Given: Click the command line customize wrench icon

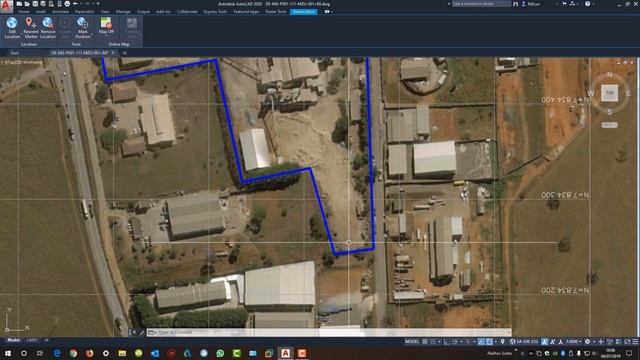Looking at the screenshot, I should [x=141, y=333].
